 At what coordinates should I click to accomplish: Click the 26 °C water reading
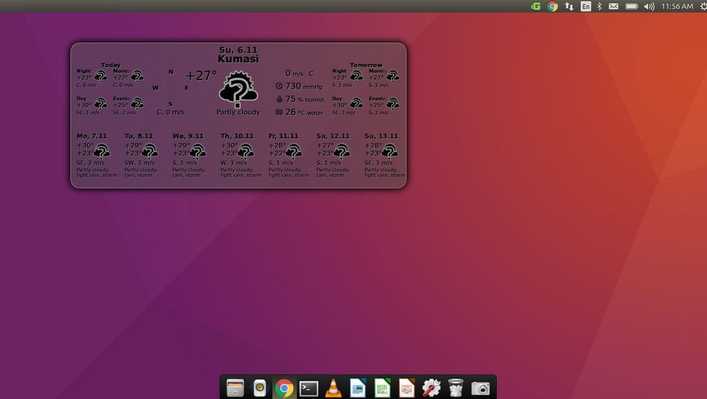tap(299, 112)
